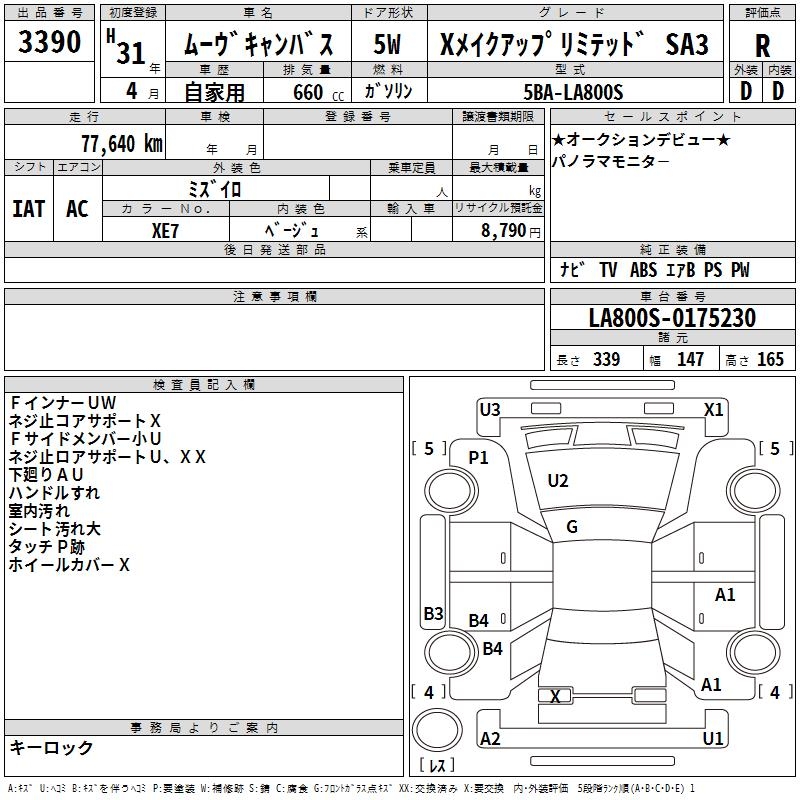
Task: Click the grade text ending in SA3
Action: click(574, 44)
